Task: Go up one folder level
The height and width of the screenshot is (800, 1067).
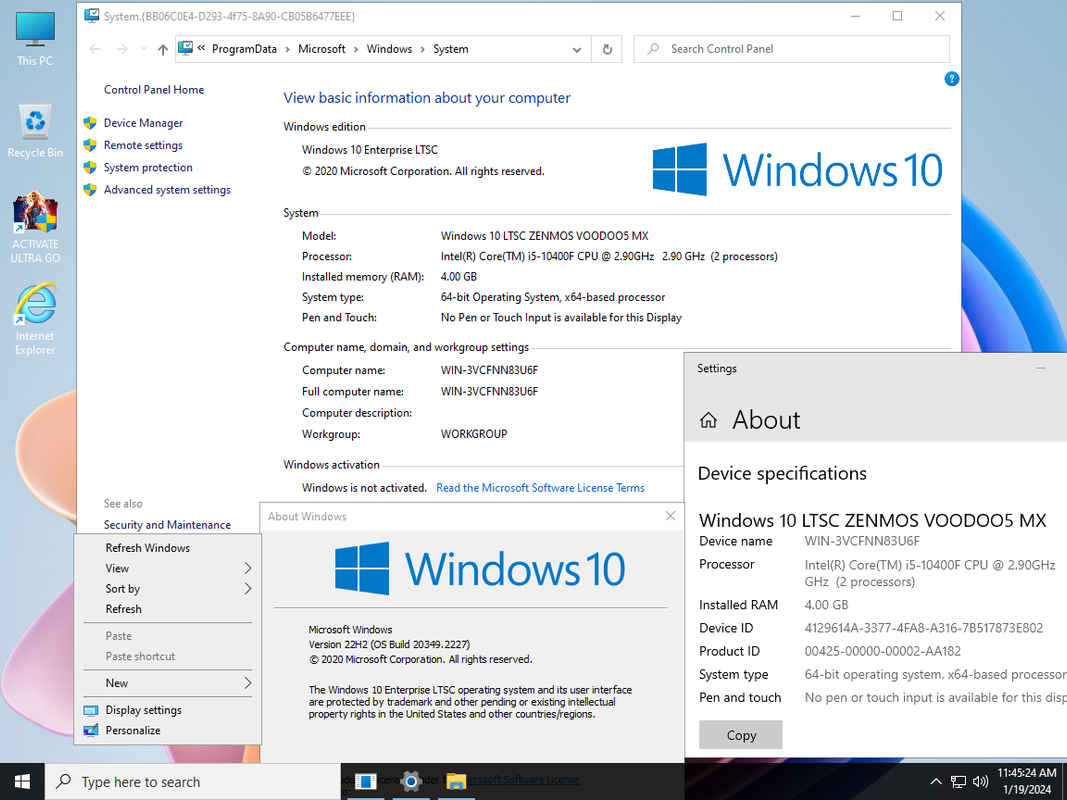Action: pyautogui.click(x=163, y=49)
